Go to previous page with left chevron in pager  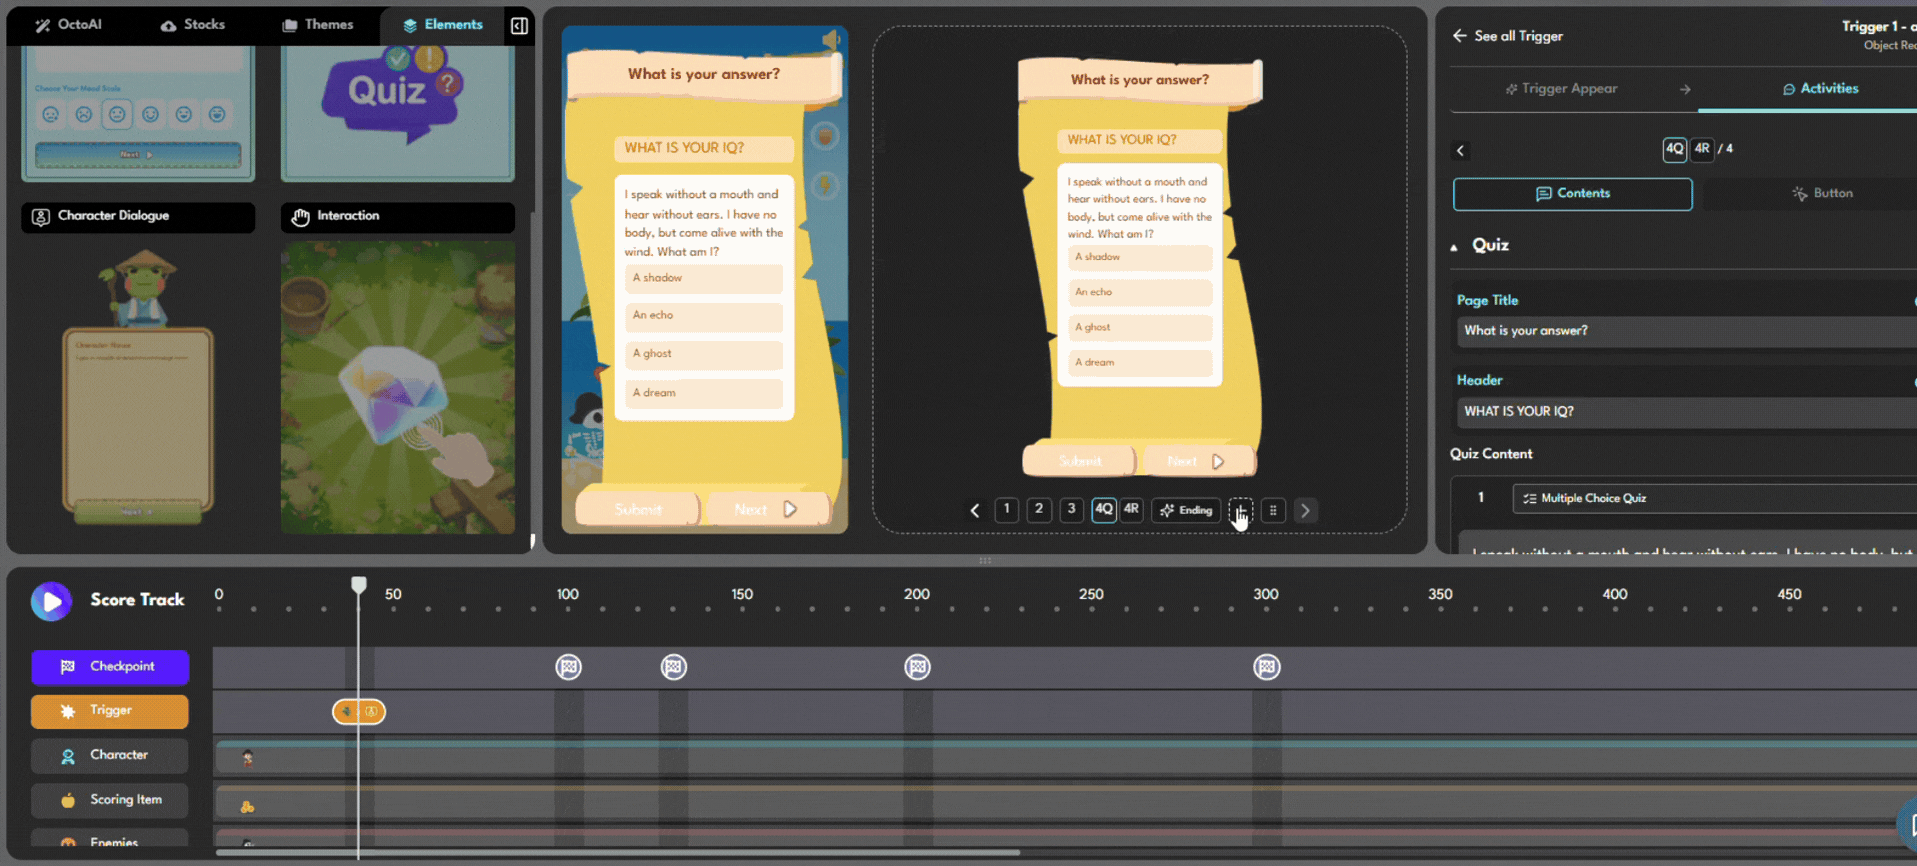coord(975,510)
